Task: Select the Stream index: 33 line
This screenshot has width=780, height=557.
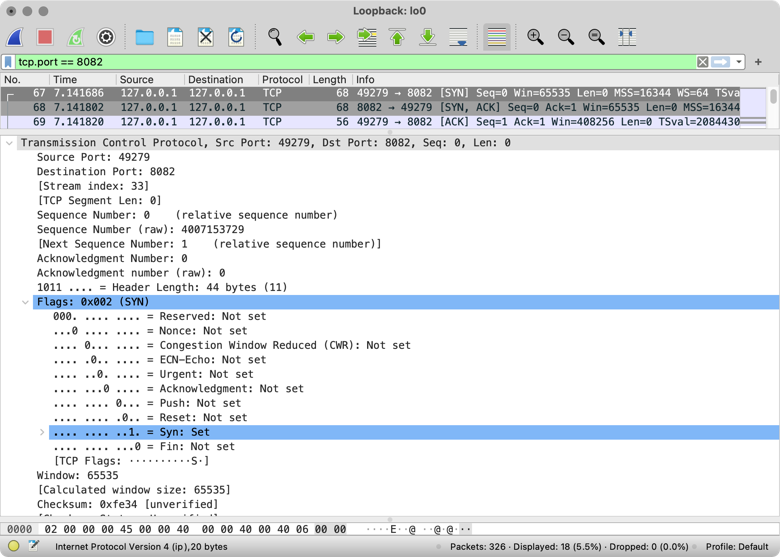Action: (93, 186)
